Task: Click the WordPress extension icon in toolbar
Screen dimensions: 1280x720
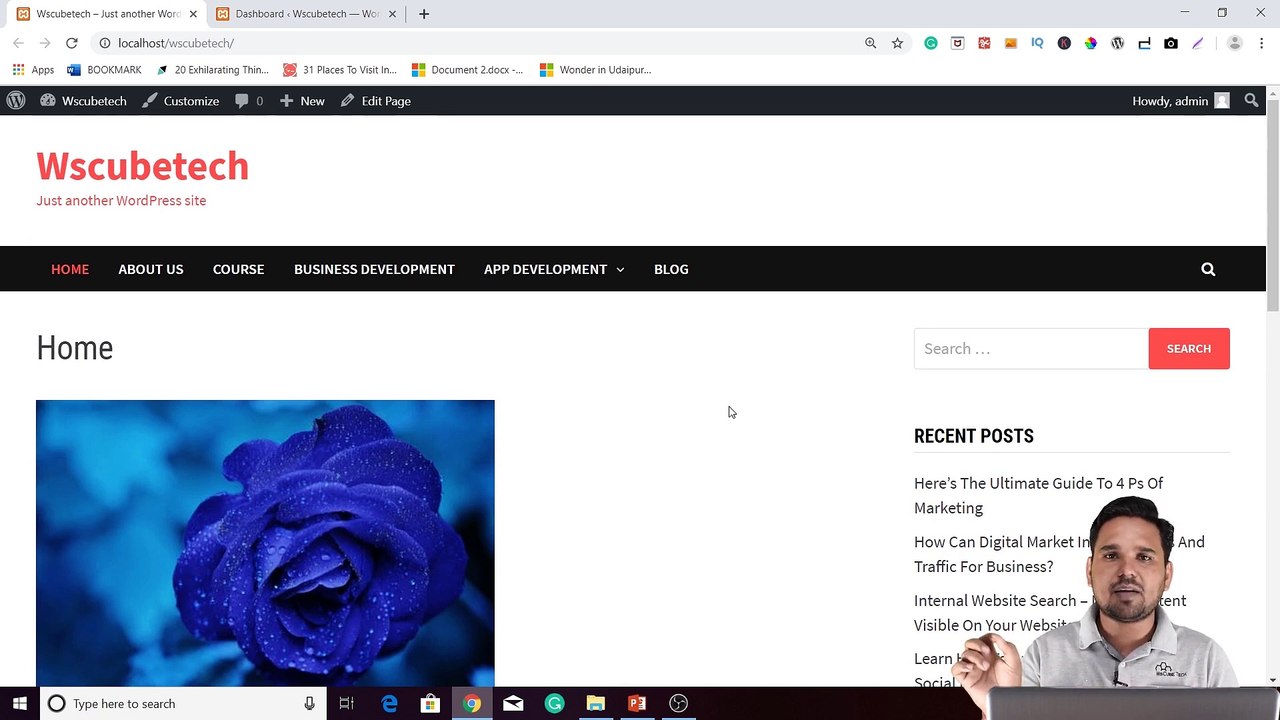Action: 1118,43
